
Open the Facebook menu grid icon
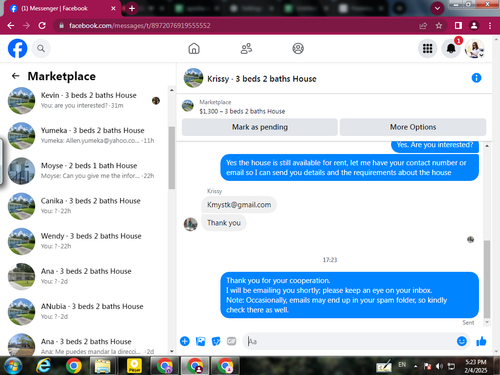tap(427, 49)
